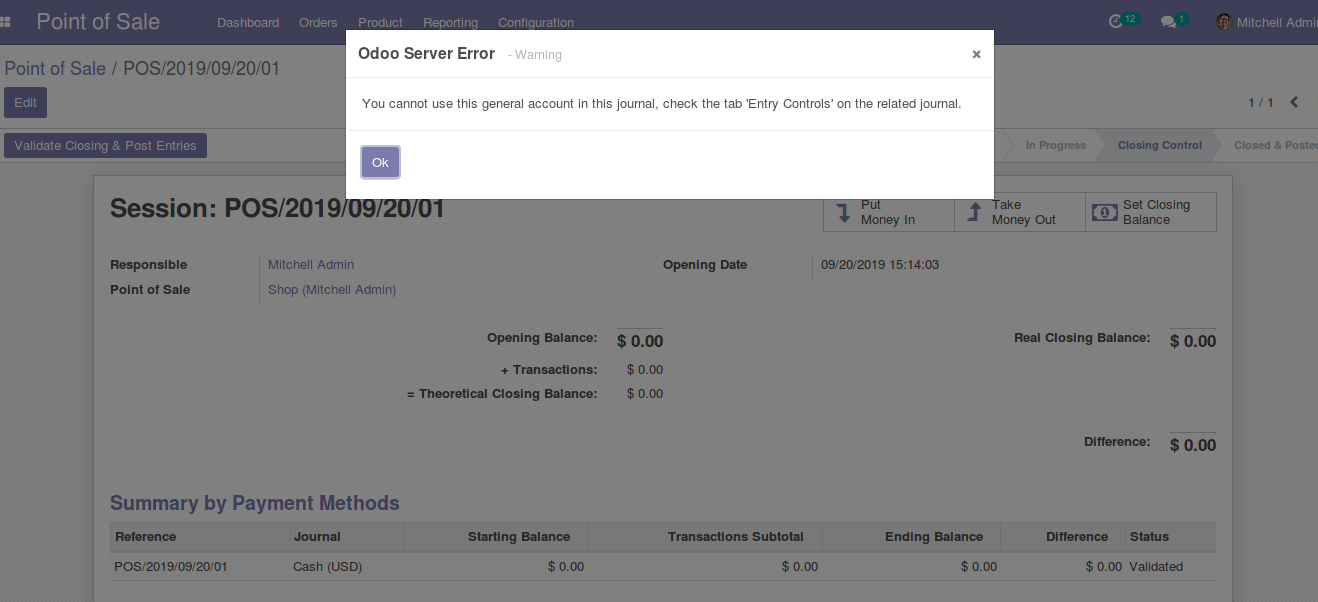Click the Real Closing Balance amount field
This screenshot has height=602, width=1318.
[1191, 340]
